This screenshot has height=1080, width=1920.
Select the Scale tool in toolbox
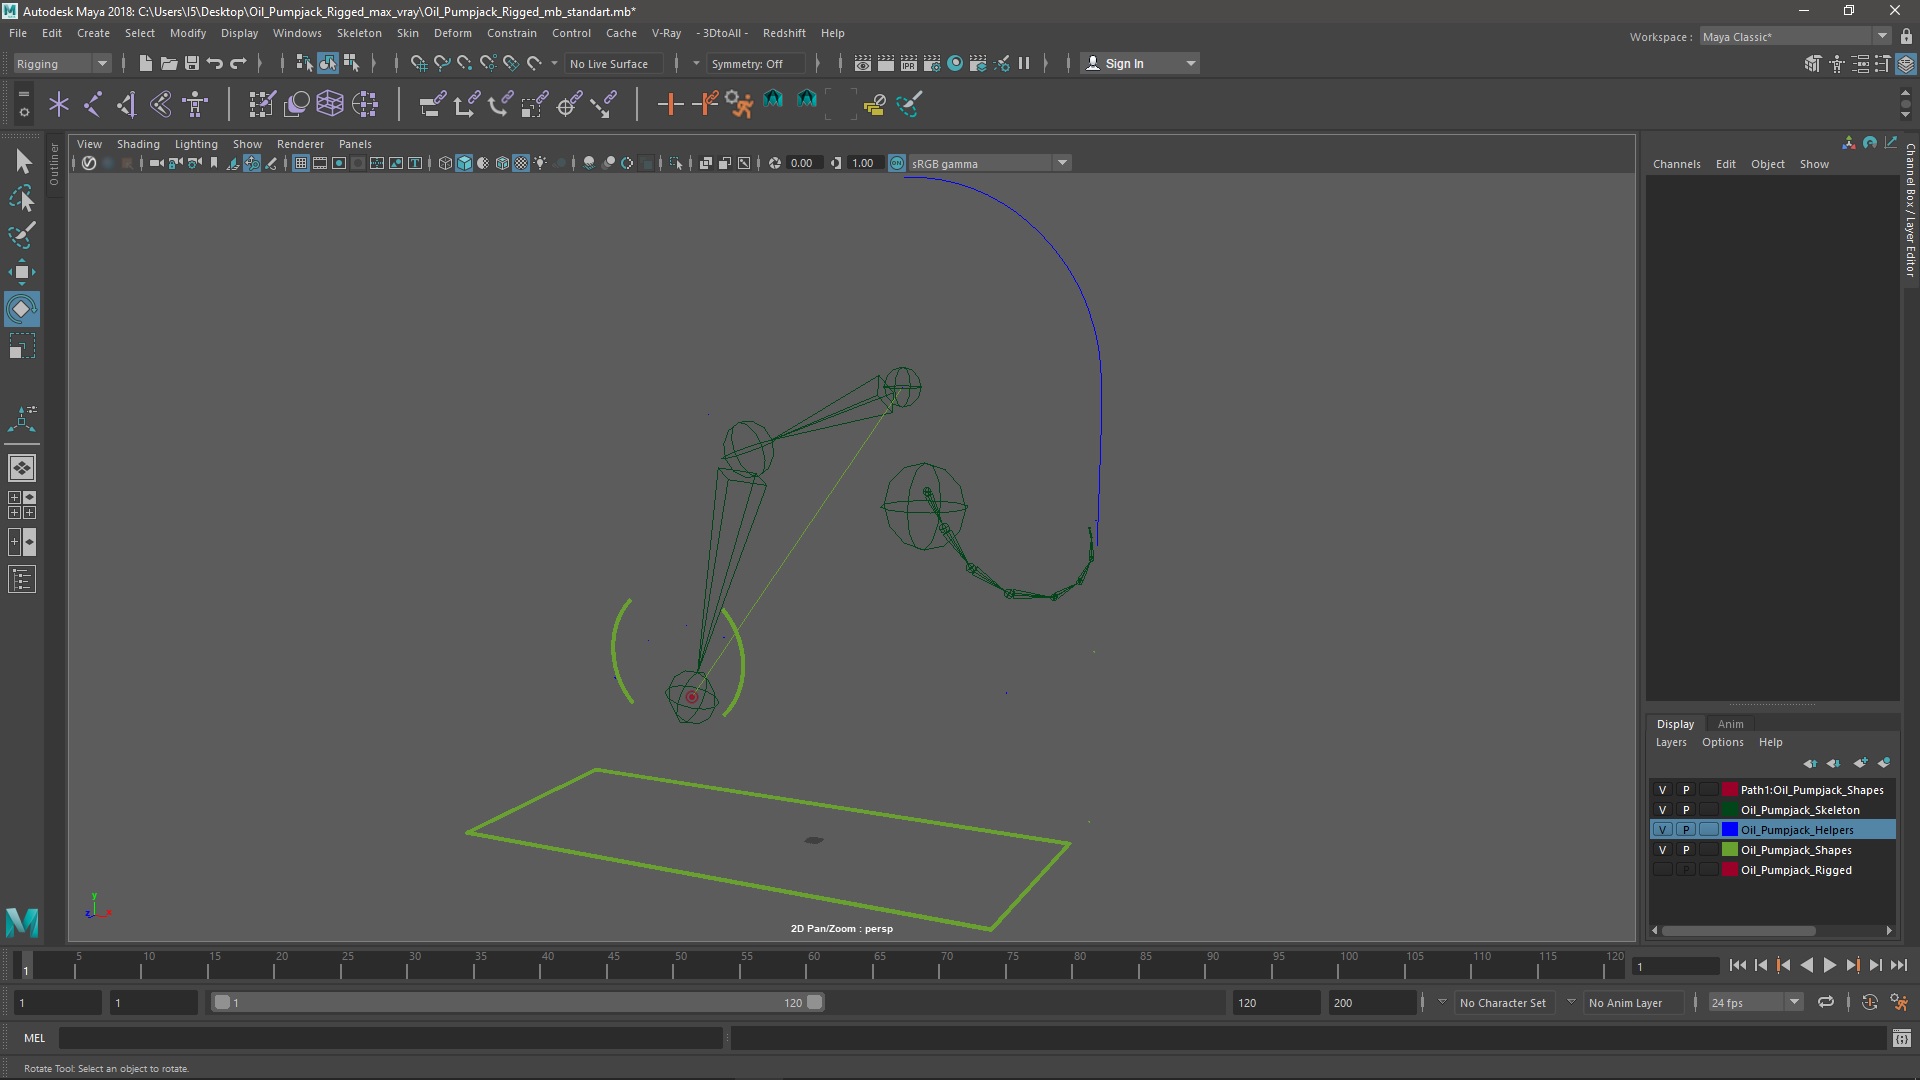(x=21, y=347)
